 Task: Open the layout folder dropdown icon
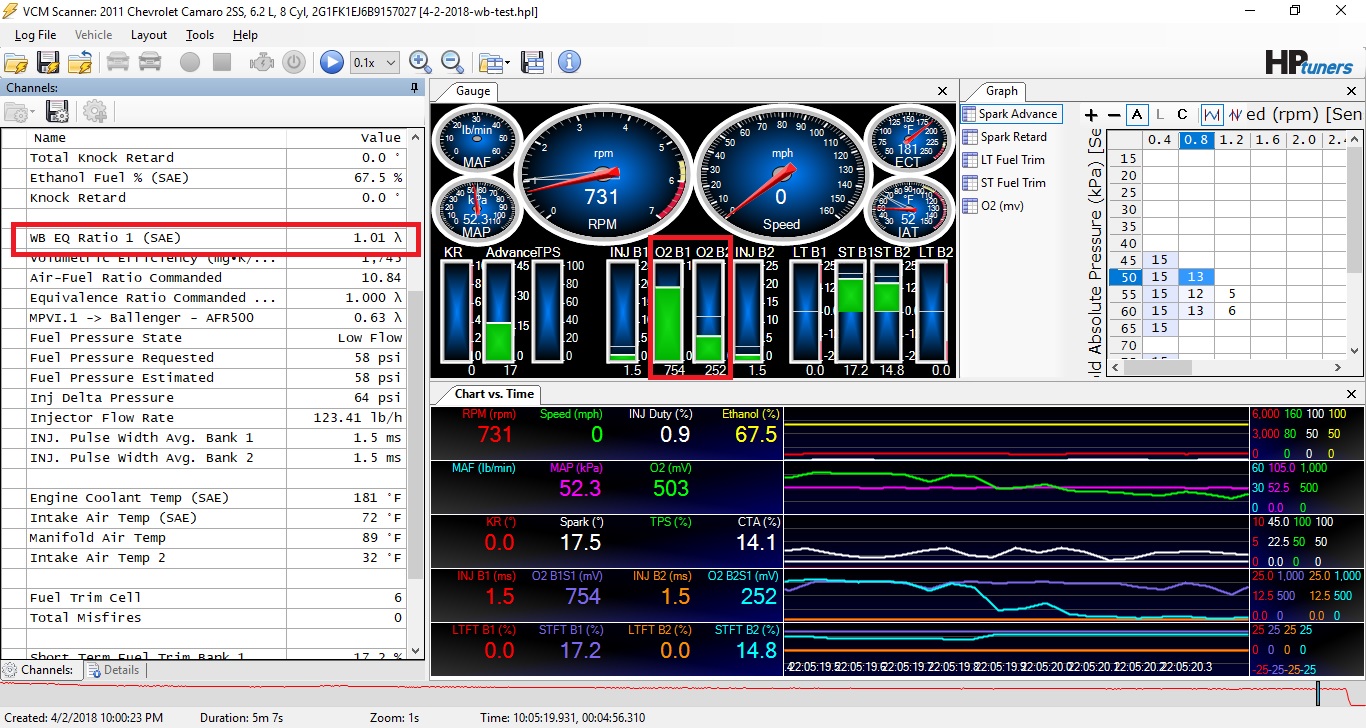[494, 62]
